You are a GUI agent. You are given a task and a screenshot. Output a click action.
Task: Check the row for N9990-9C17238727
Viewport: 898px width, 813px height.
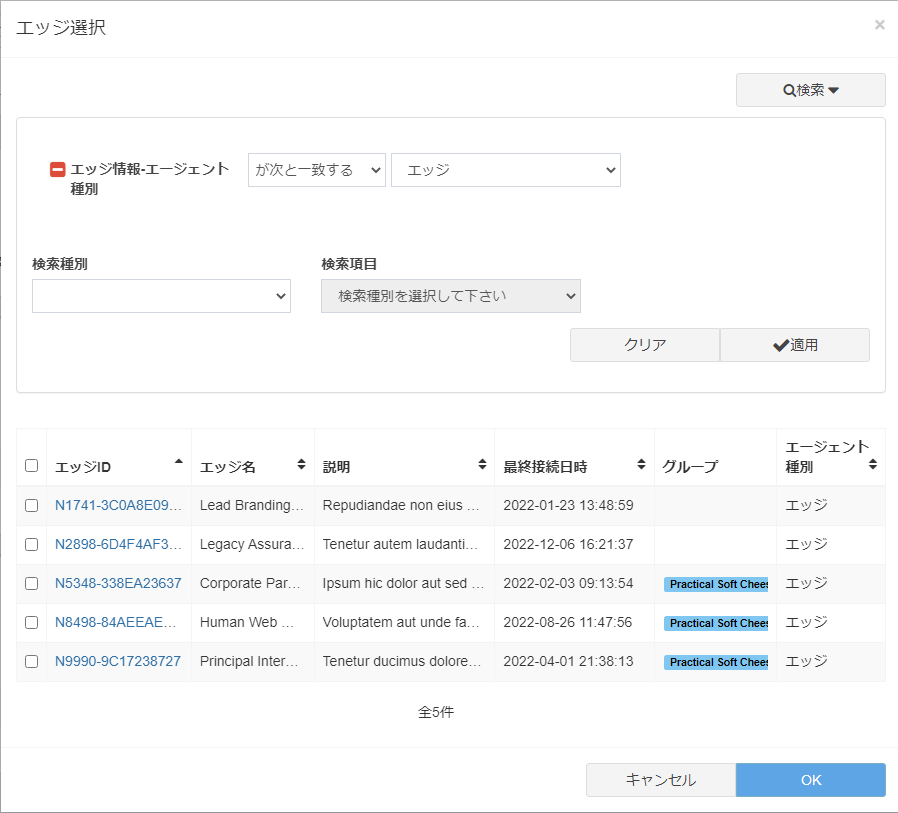point(31,662)
